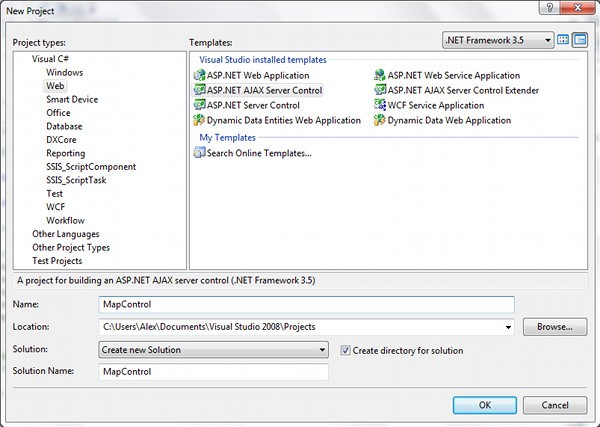
Task: Select Web project type
Action: pyautogui.click(x=55, y=86)
